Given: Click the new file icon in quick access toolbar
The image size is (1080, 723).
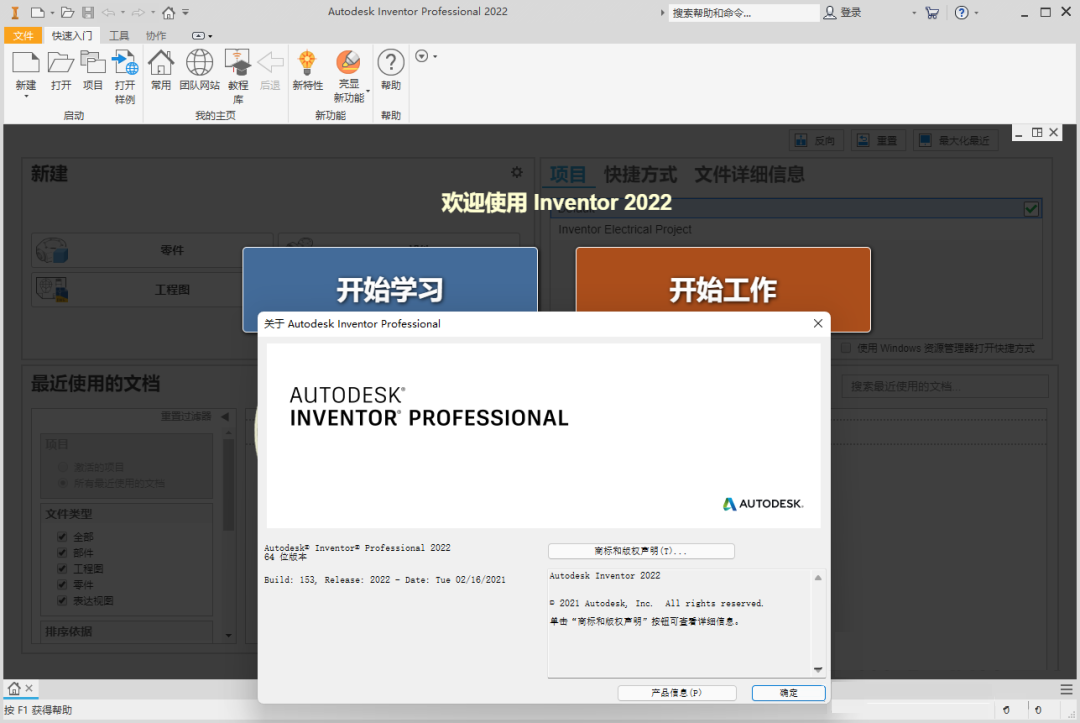Looking at the screenshot, I should coord(38,12).
